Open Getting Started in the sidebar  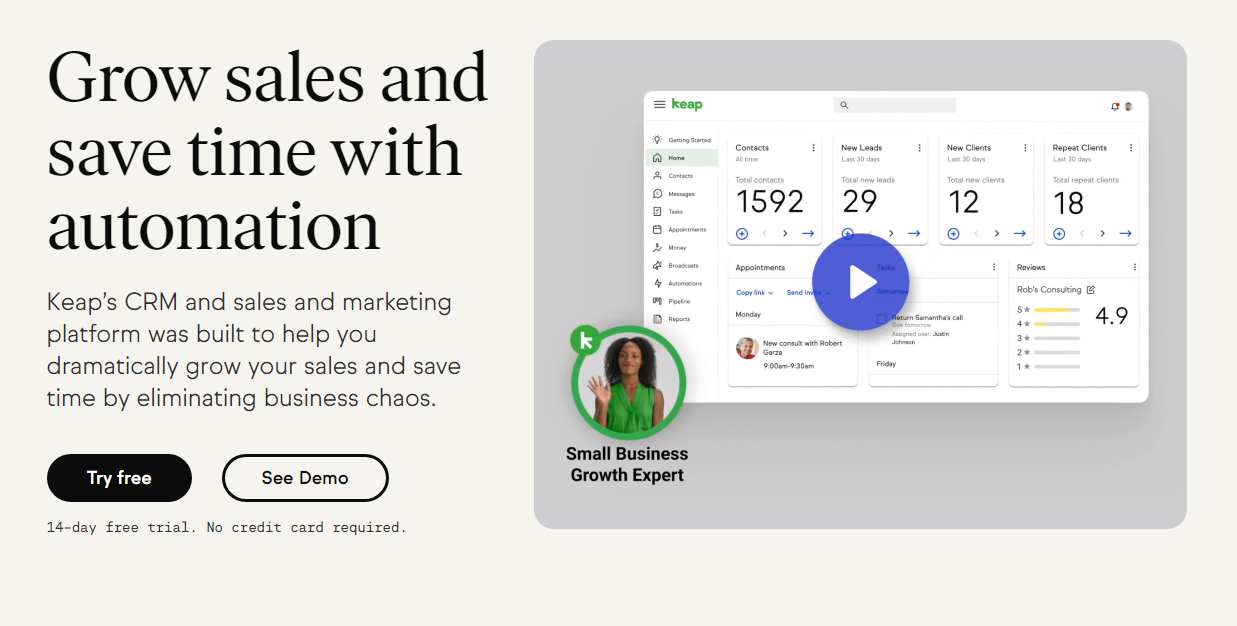(682, 140)
